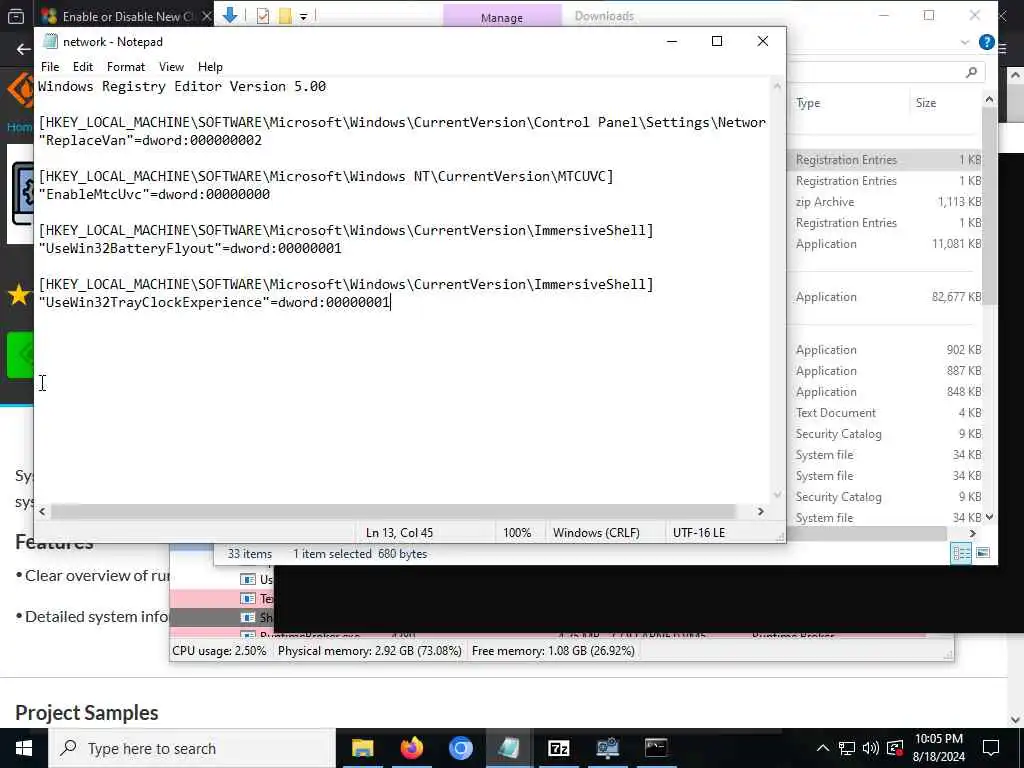Viewport: 1024px width, 768px height.
Task: Open Command Prompt taskbar icon
Action: point(656,748)
